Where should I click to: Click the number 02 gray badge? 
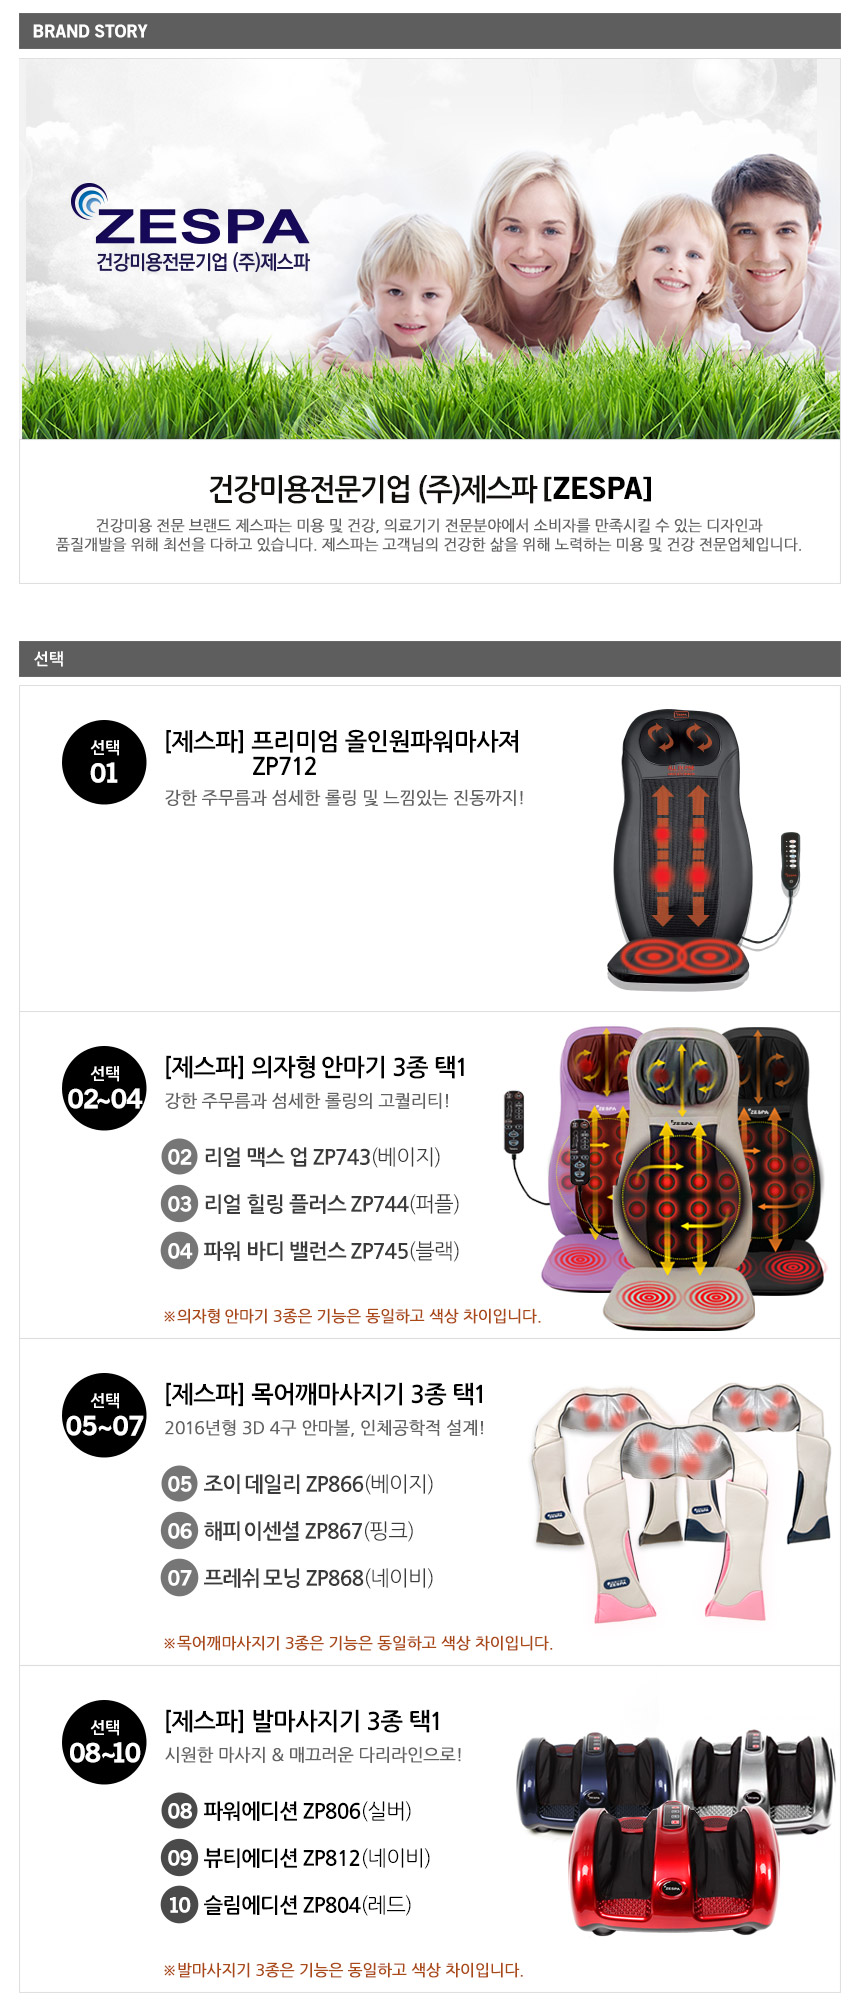[179, 1157]
